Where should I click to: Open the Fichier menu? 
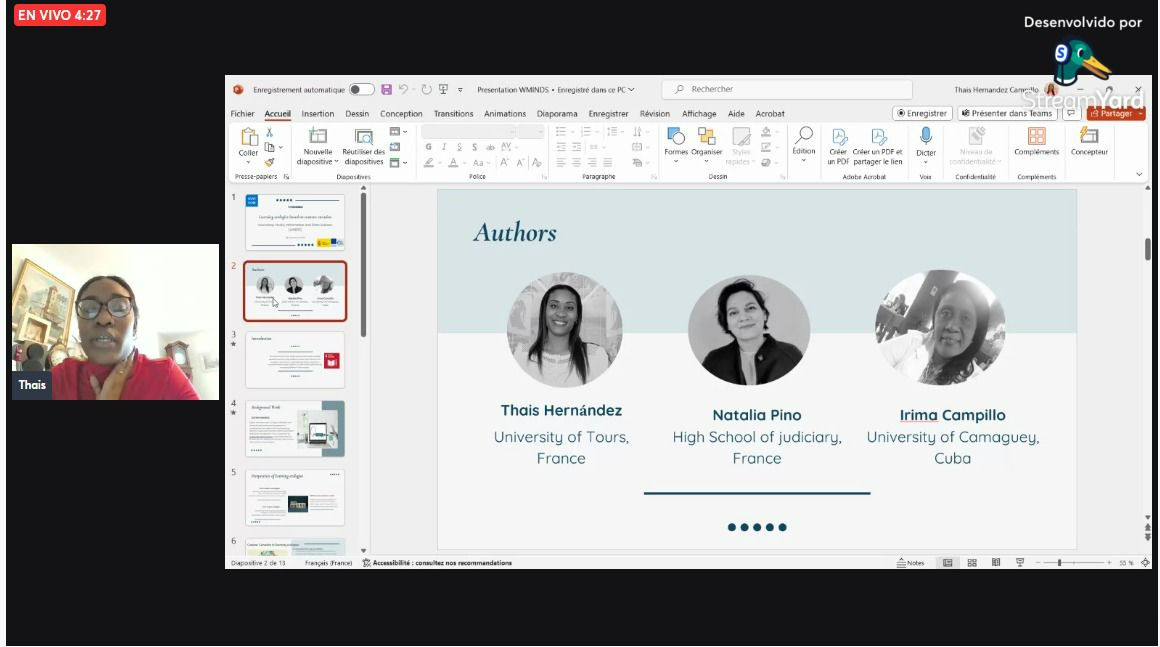click(242, 114)
